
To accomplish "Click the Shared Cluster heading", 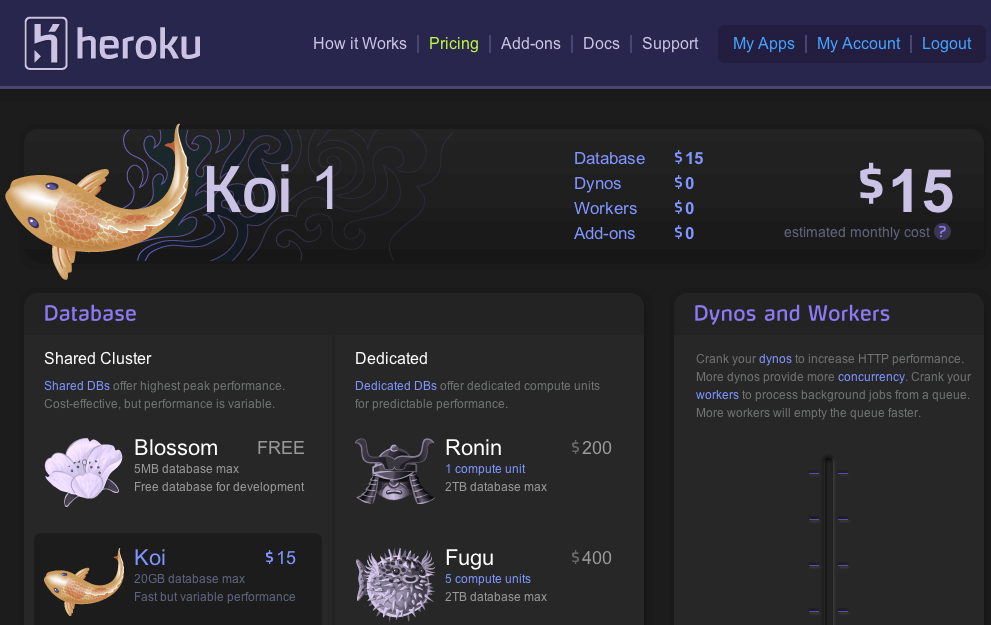I will (97, 358).
